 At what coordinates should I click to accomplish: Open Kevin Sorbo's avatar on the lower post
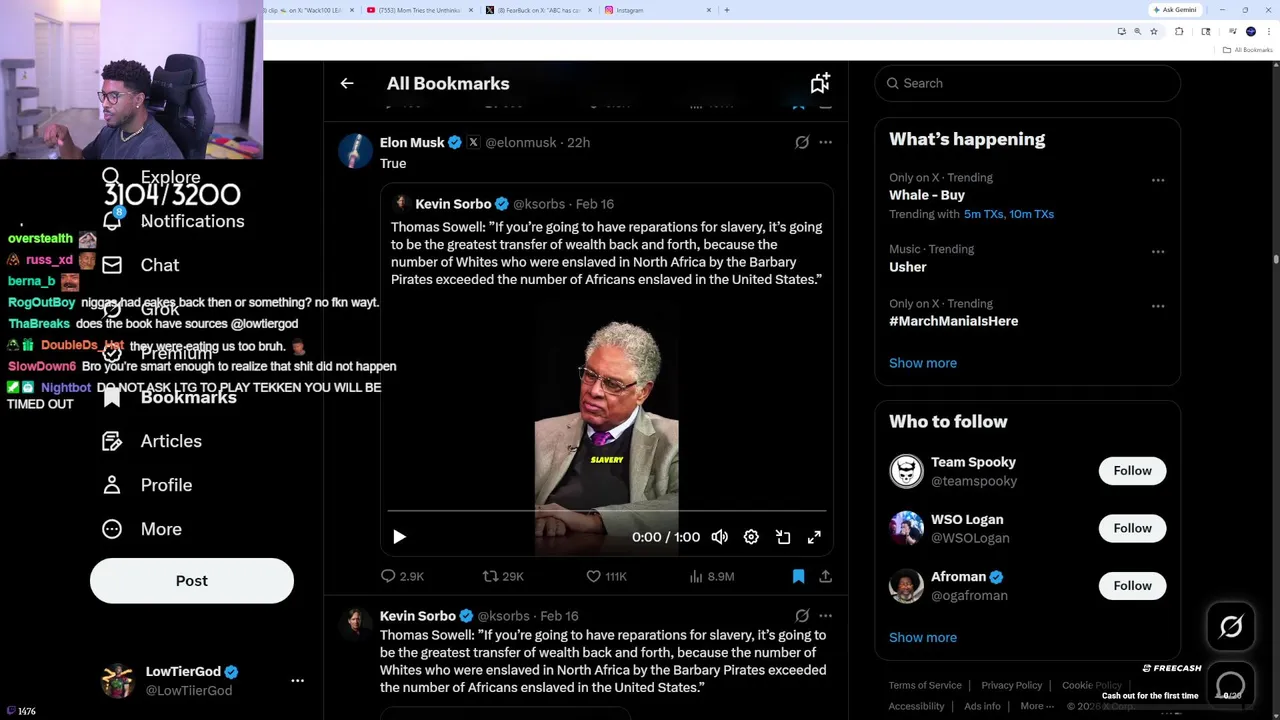click(355, 623)
